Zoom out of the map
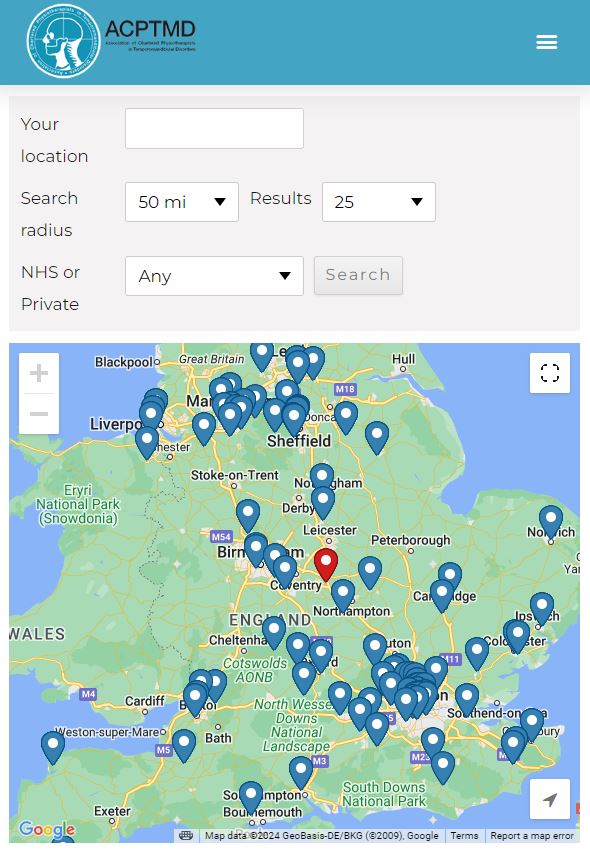 point(39,414)
